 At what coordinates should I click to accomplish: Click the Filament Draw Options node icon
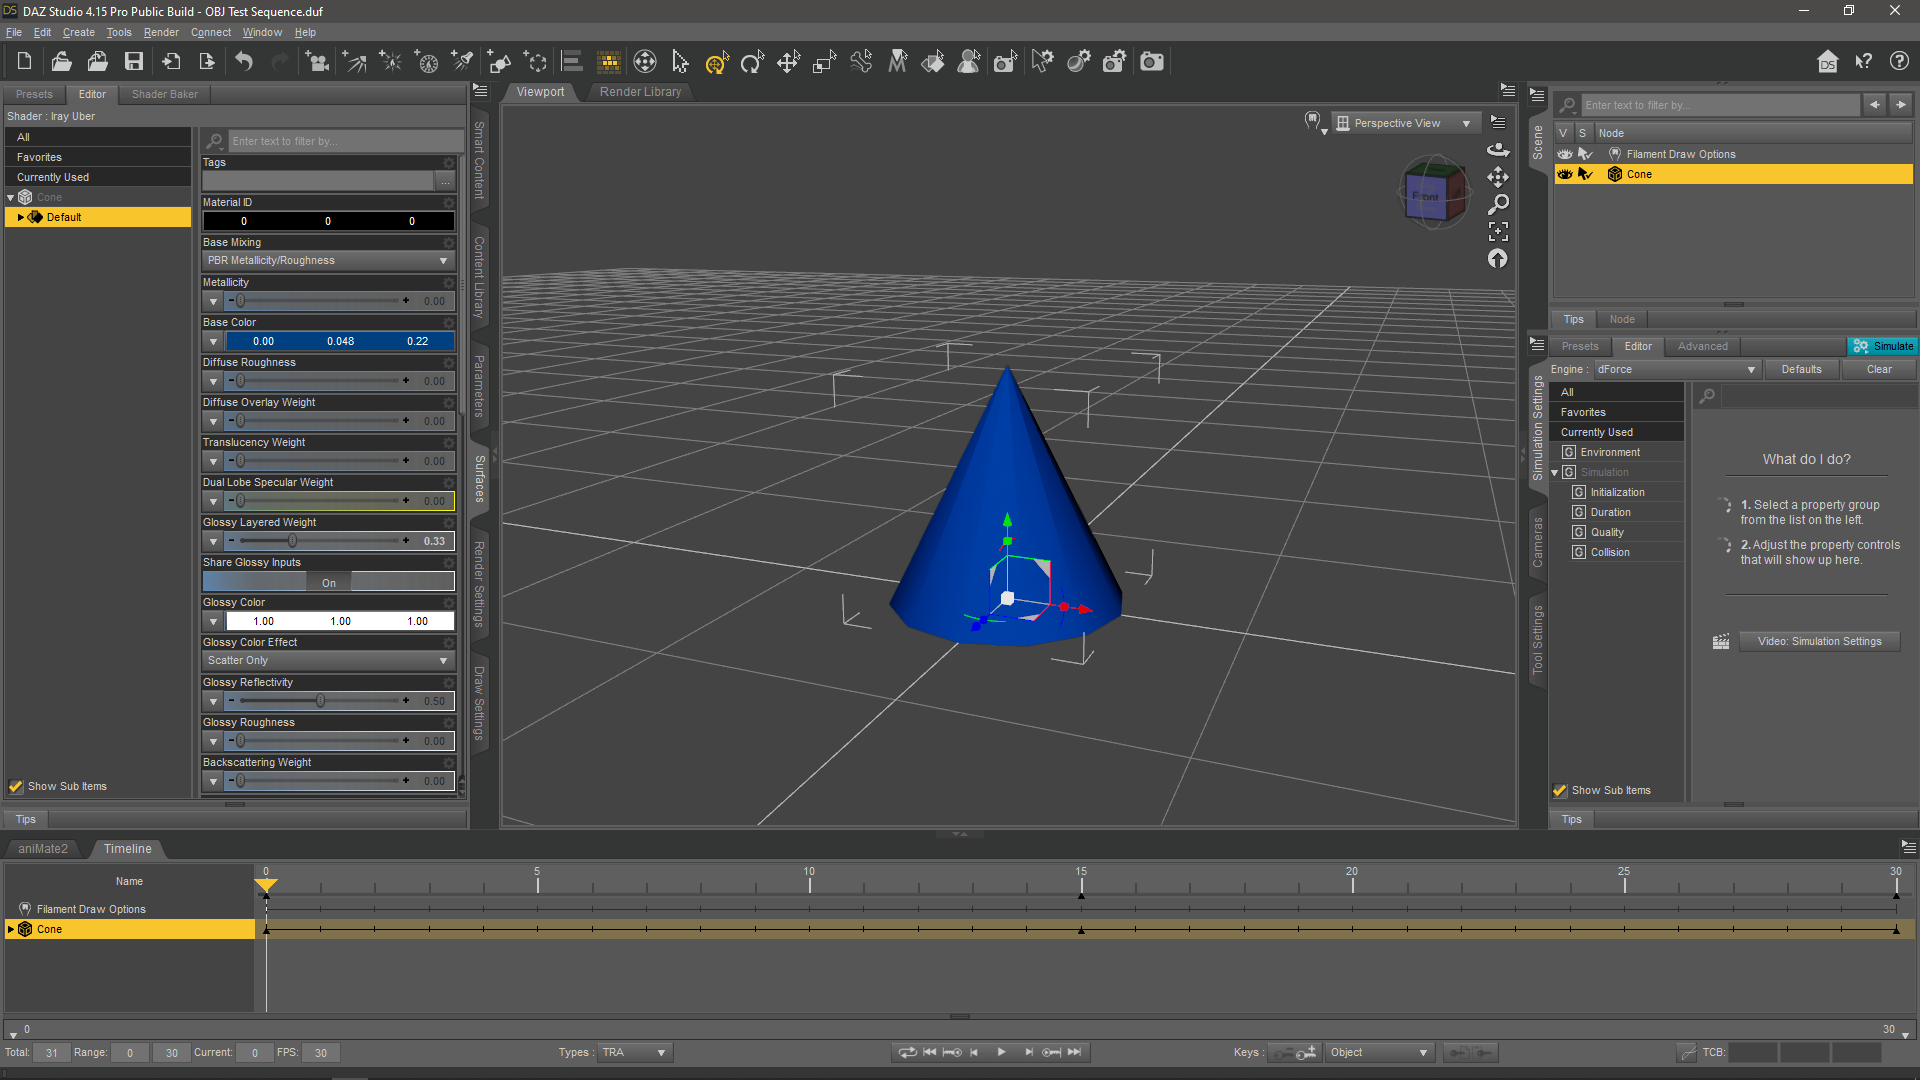(x=1613, y=153)
